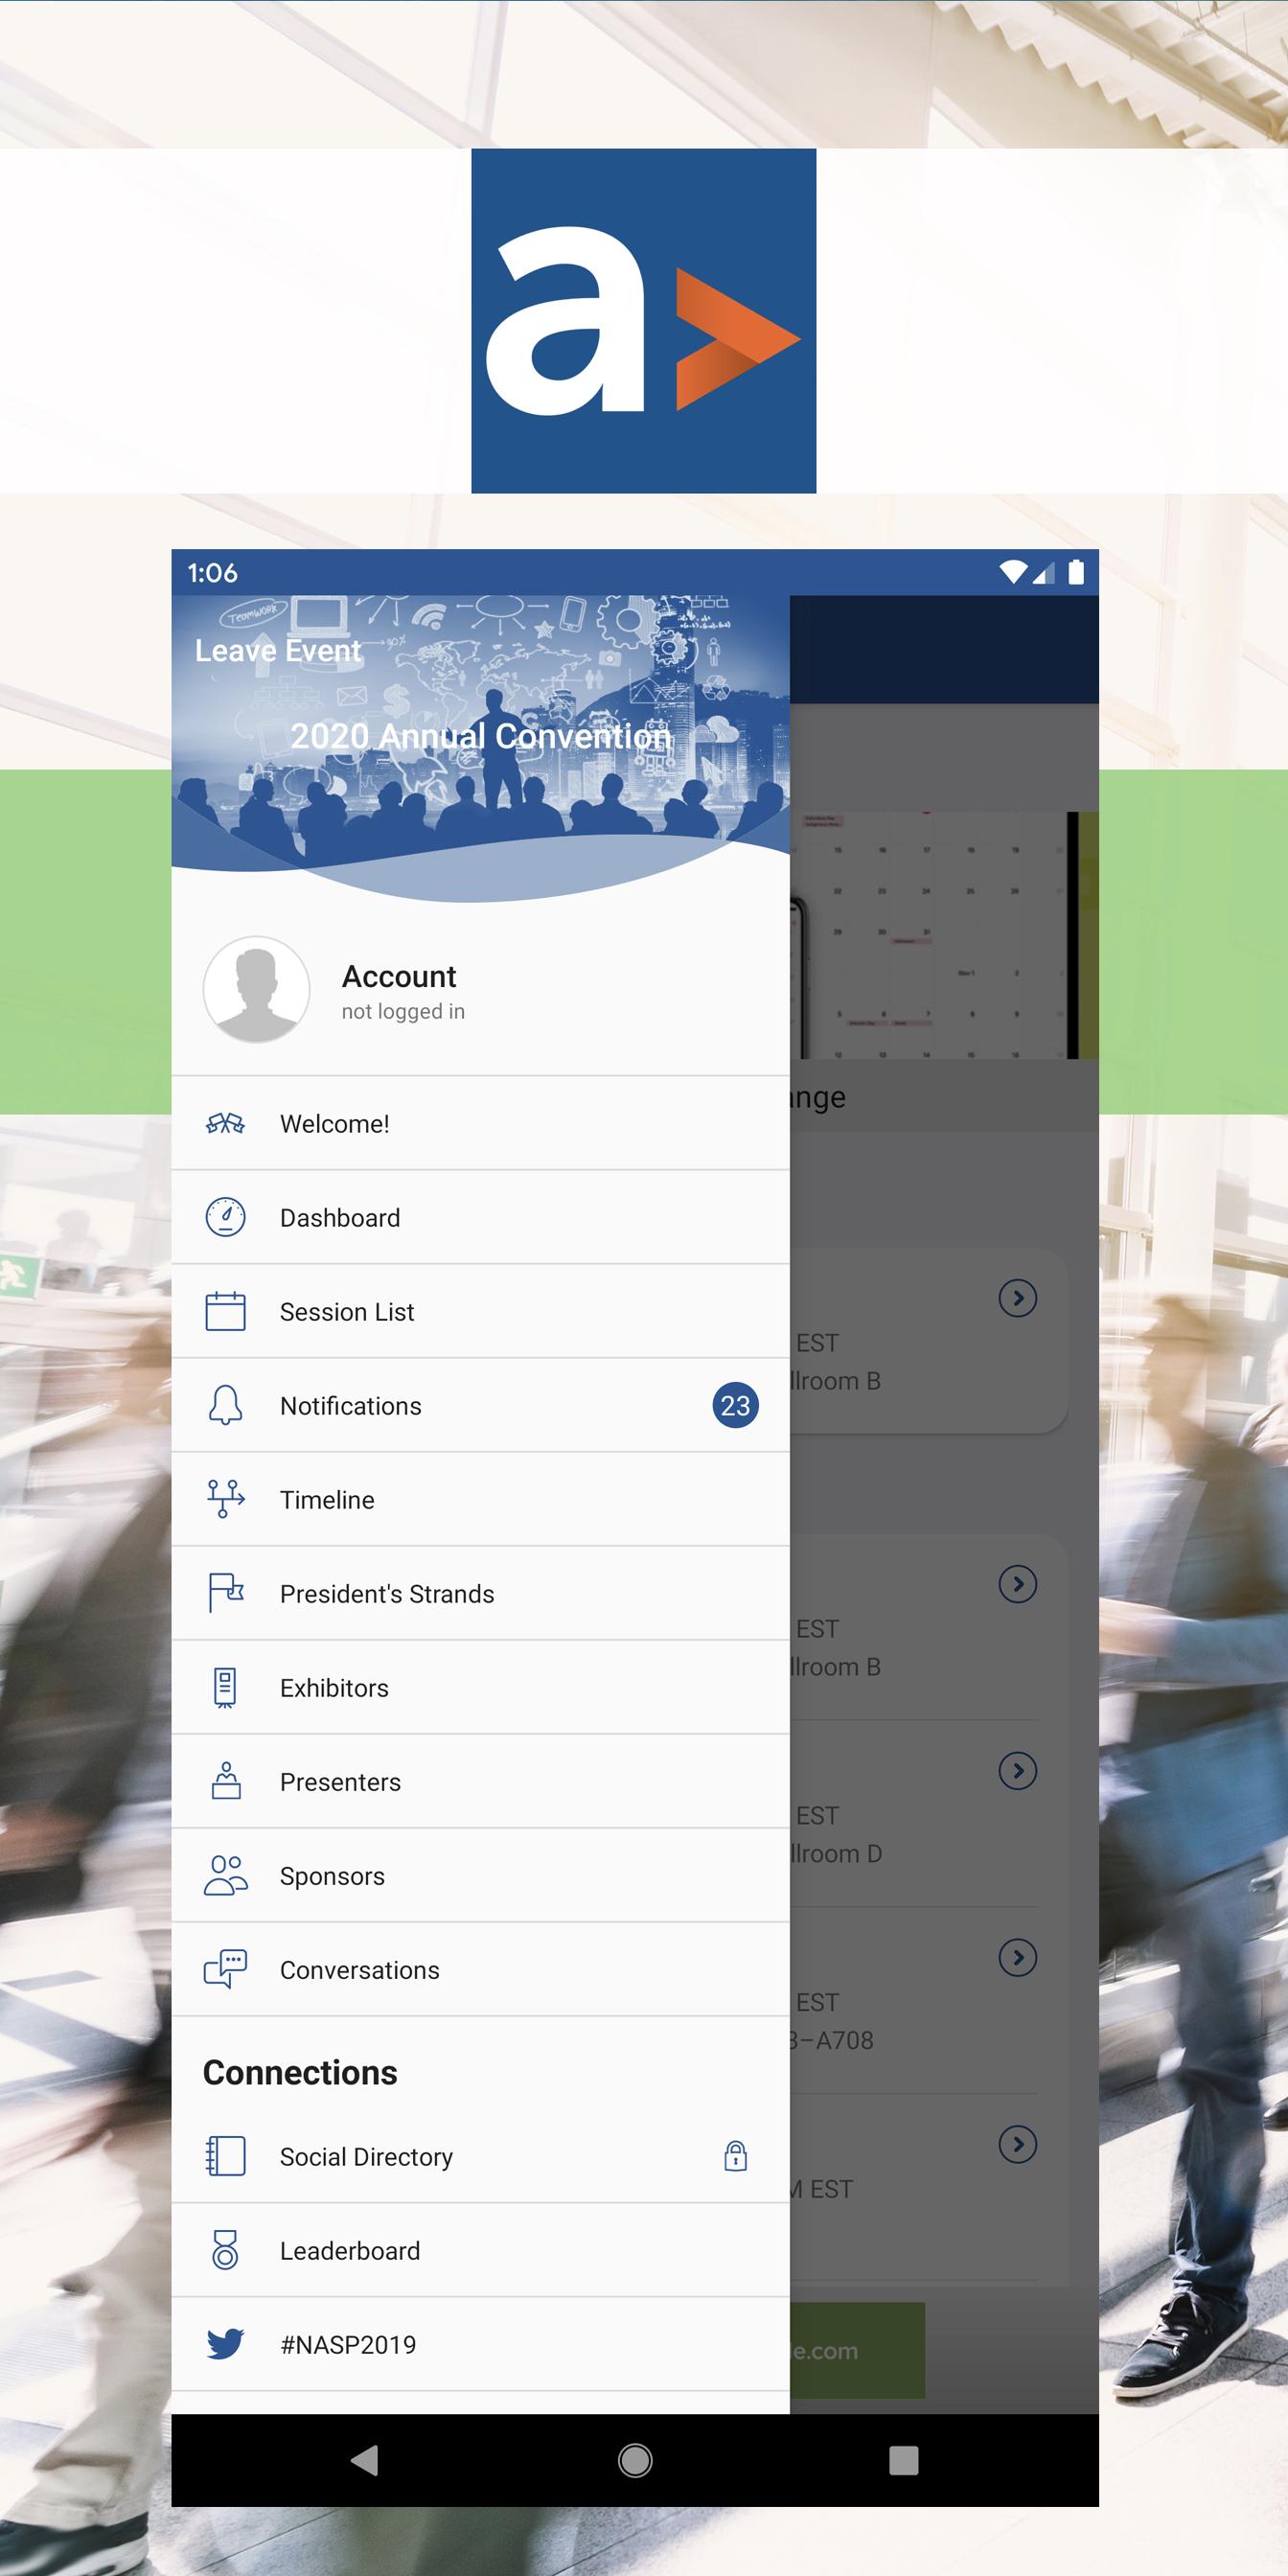Open the President's Strands menu item
Screen dimensions: 1288x2576
pyautogui.click(x=480, y=1593)
